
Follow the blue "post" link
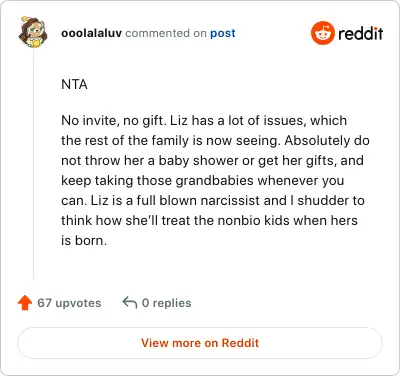click(223, 33)
